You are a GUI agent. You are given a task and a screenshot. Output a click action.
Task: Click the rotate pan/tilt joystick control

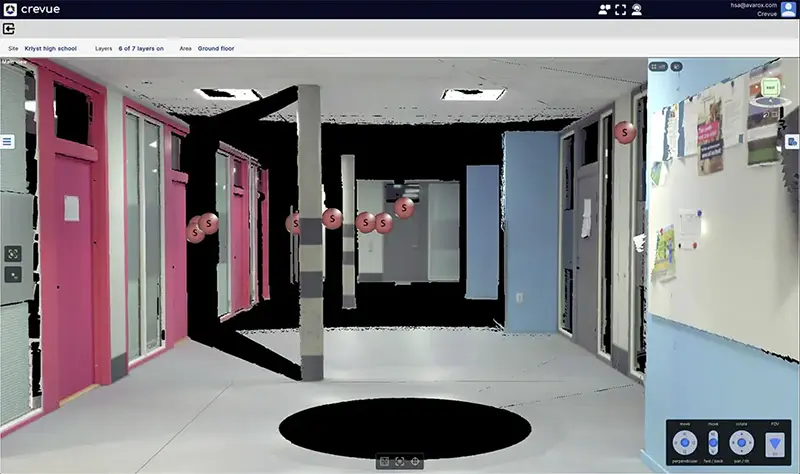click(x=741, y=442)
